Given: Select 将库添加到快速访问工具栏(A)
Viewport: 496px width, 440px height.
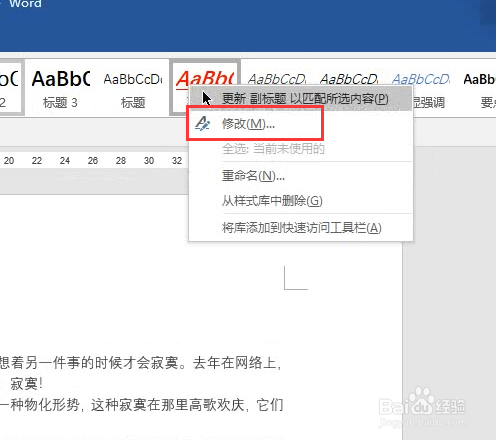Looking at the screenshot, I should click(301, 228).
